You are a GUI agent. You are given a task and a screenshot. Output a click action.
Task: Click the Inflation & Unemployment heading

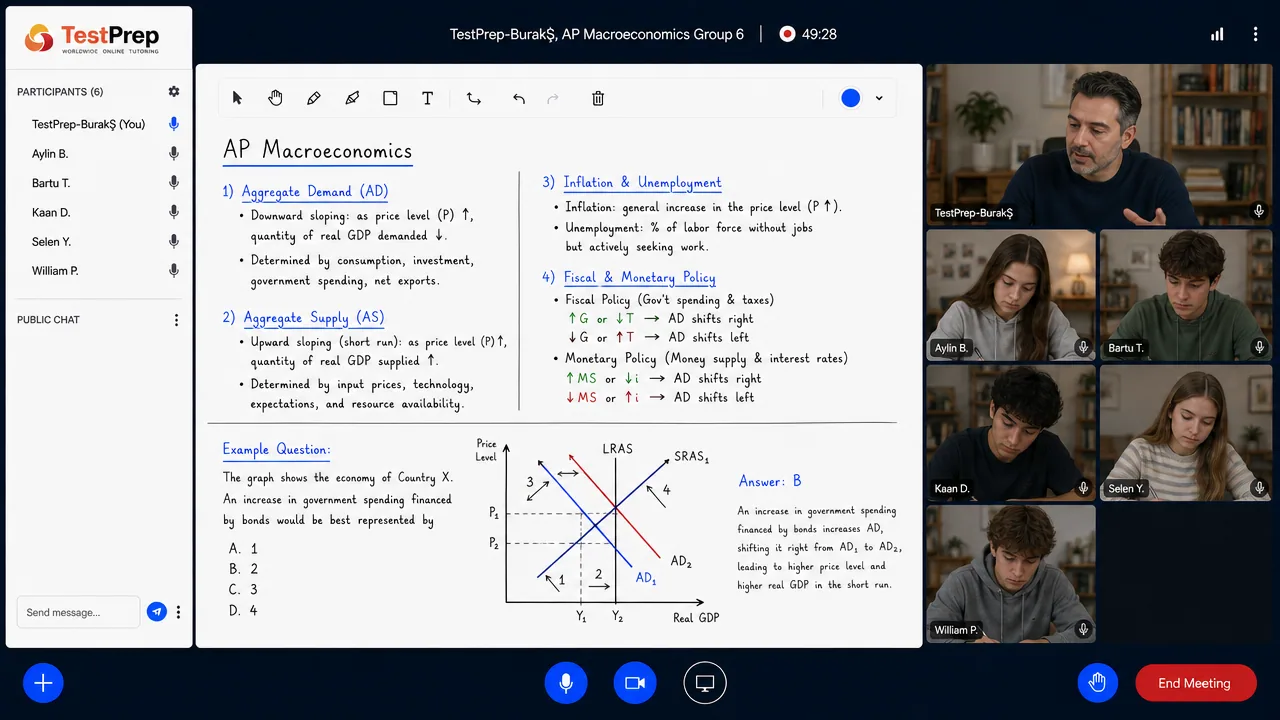[642, 183]
